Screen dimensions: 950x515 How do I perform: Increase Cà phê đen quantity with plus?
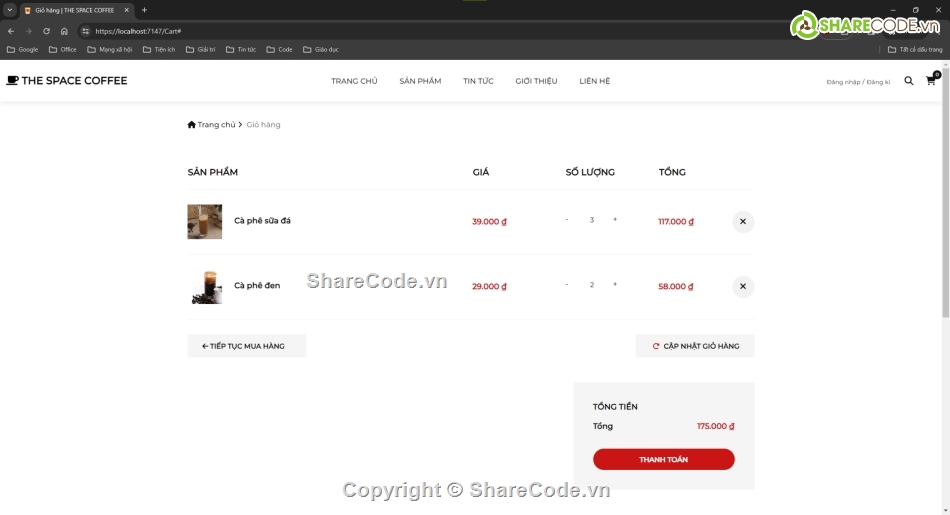pyautogui.click(x=615, y=285)
